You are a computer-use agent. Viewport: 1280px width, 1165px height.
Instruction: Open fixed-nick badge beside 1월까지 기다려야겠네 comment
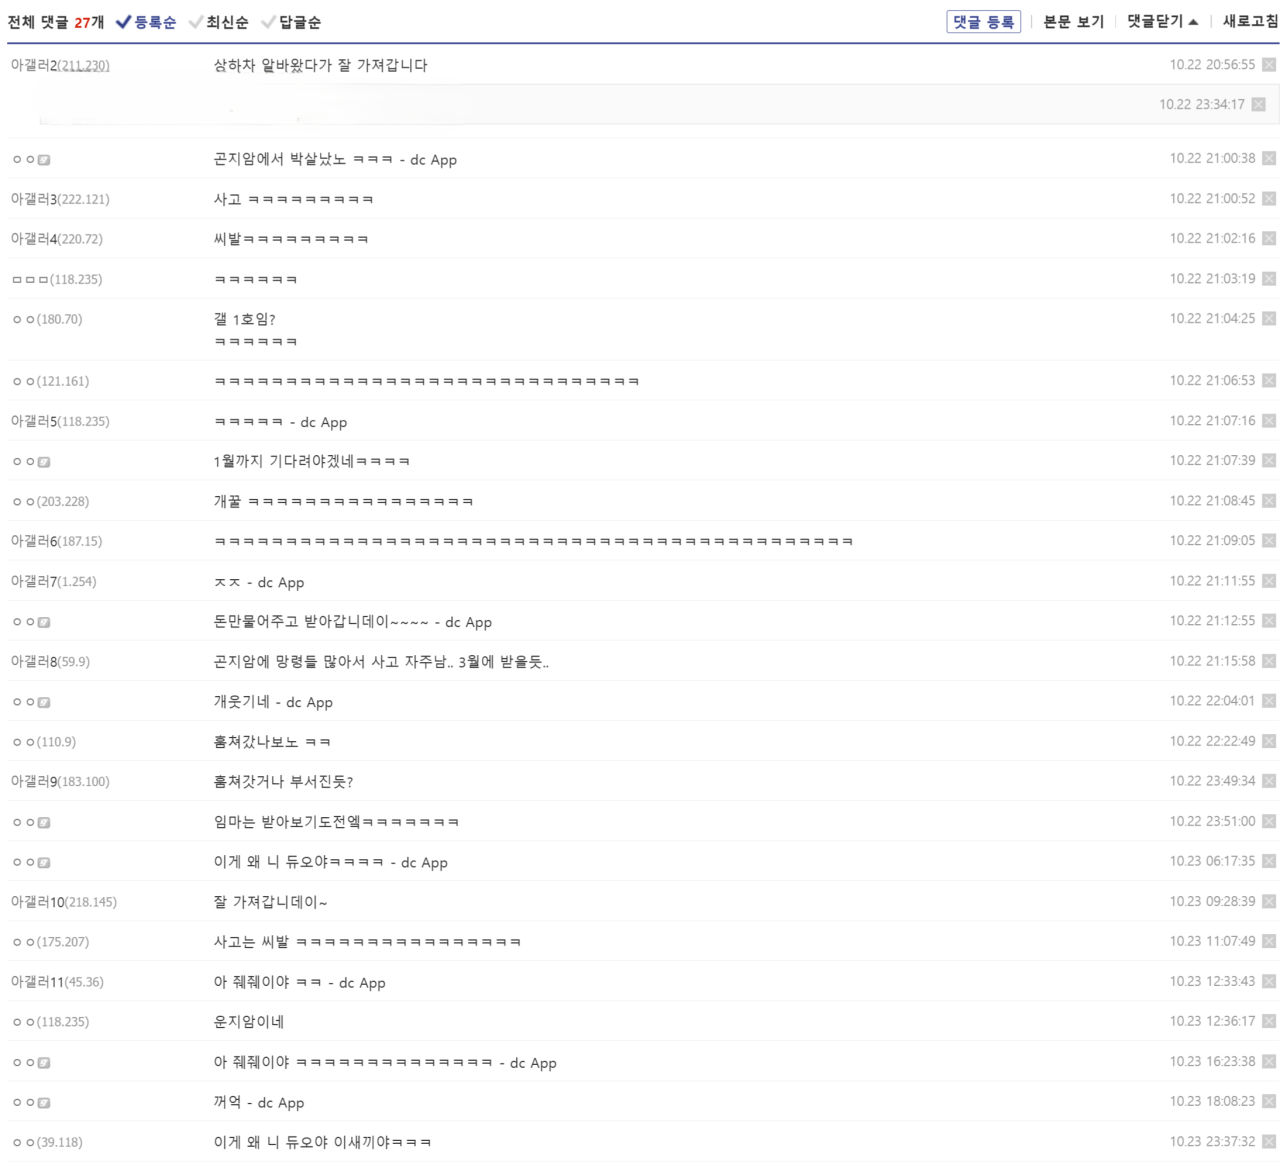44,462
